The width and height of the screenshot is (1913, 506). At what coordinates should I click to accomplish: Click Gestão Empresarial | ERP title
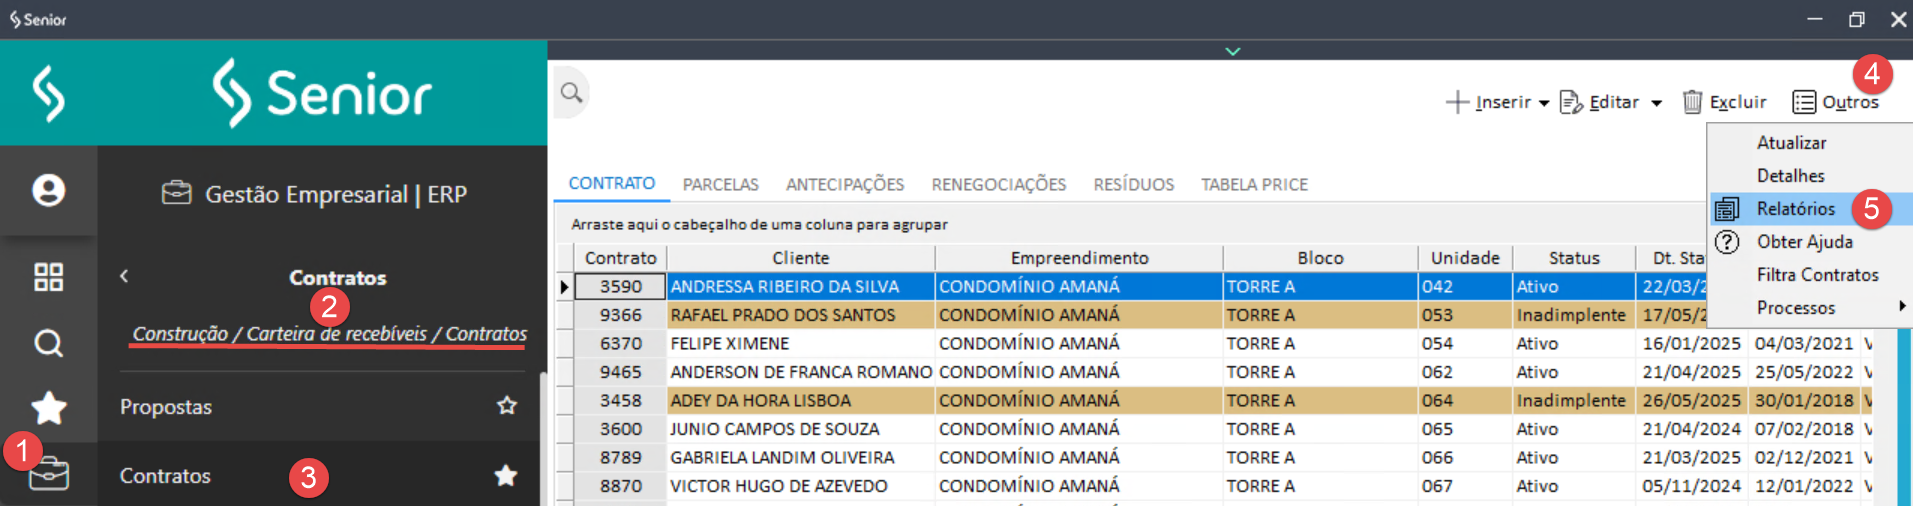tap(336, 194)
